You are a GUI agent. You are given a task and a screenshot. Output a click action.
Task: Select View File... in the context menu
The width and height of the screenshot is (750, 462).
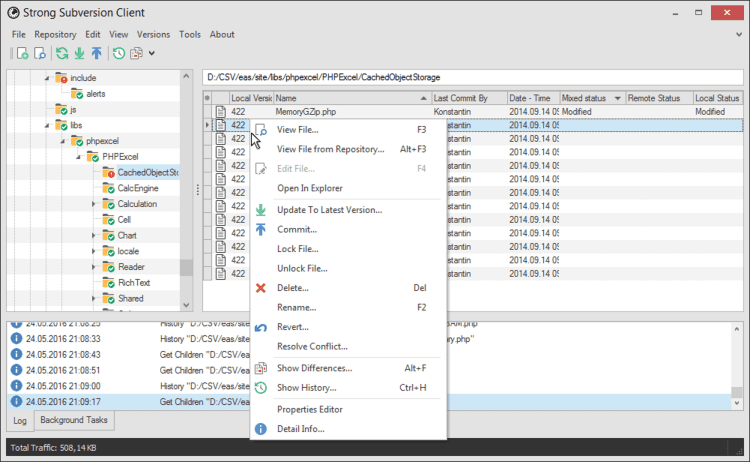(297, 130)
